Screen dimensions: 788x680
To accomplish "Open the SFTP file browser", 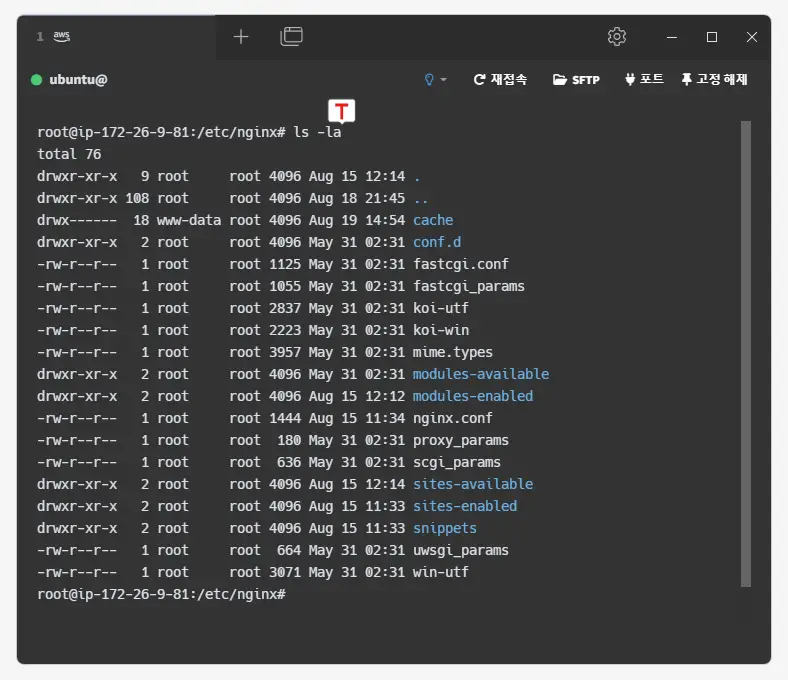I will (x=576, y=80).
